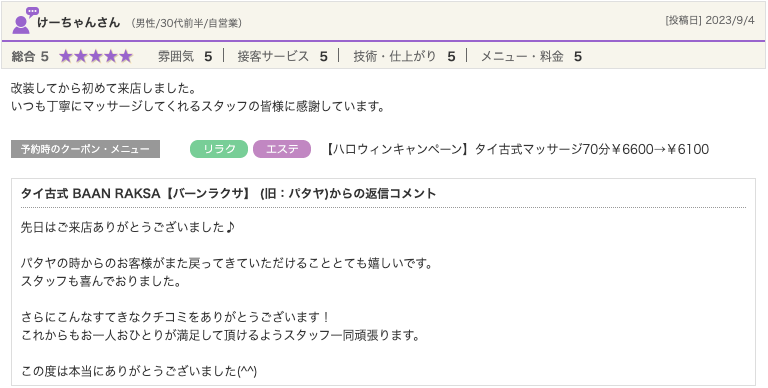
Task: Click the 予約時のクーポン・メニュー label
Action: tap(85, 149)
